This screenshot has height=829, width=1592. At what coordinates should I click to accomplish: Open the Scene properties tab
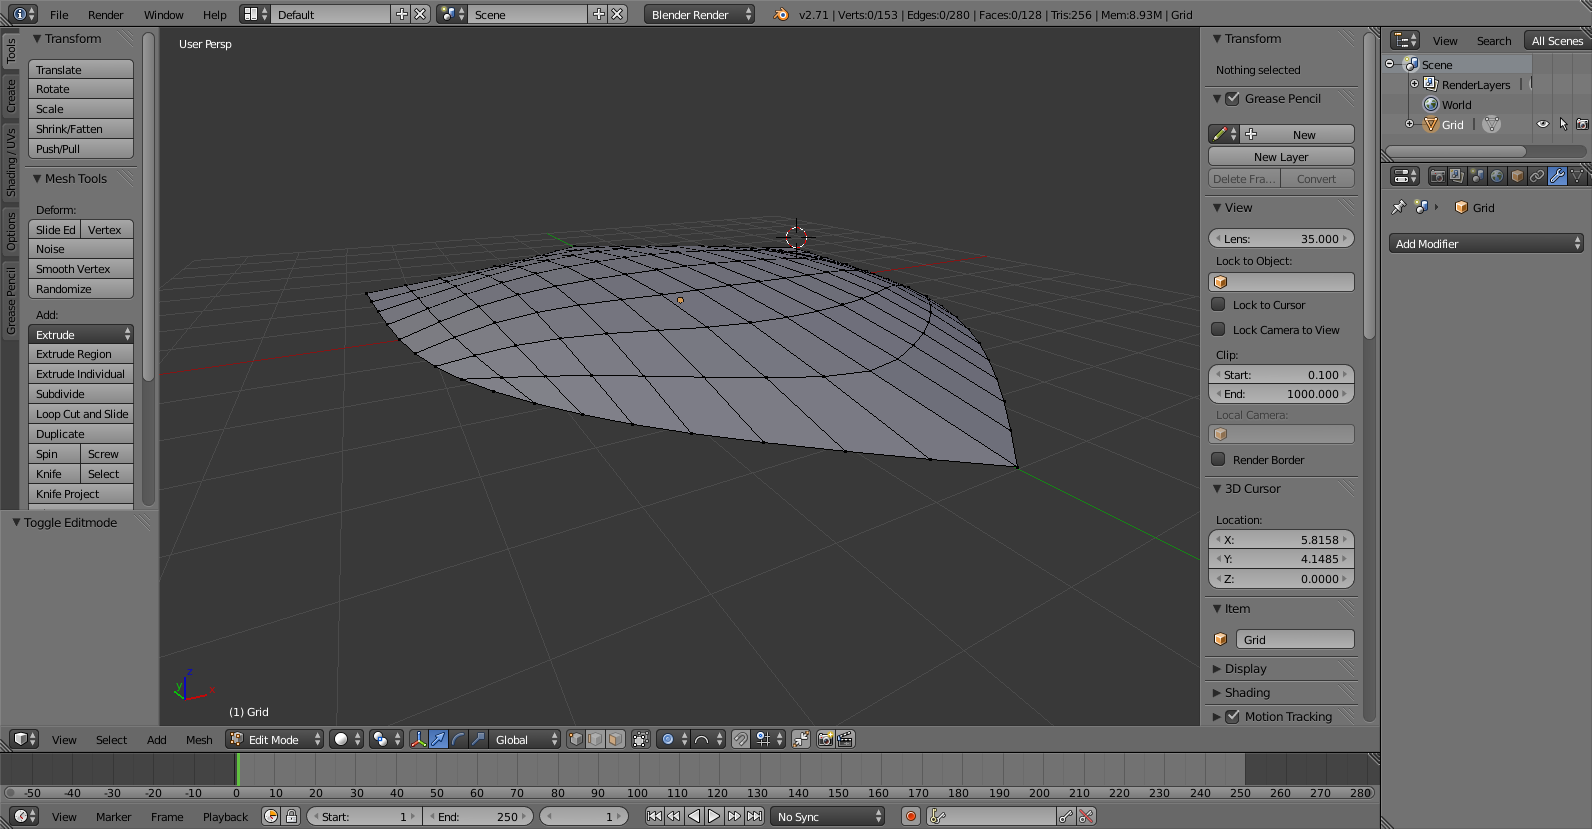coord(1477,176)
